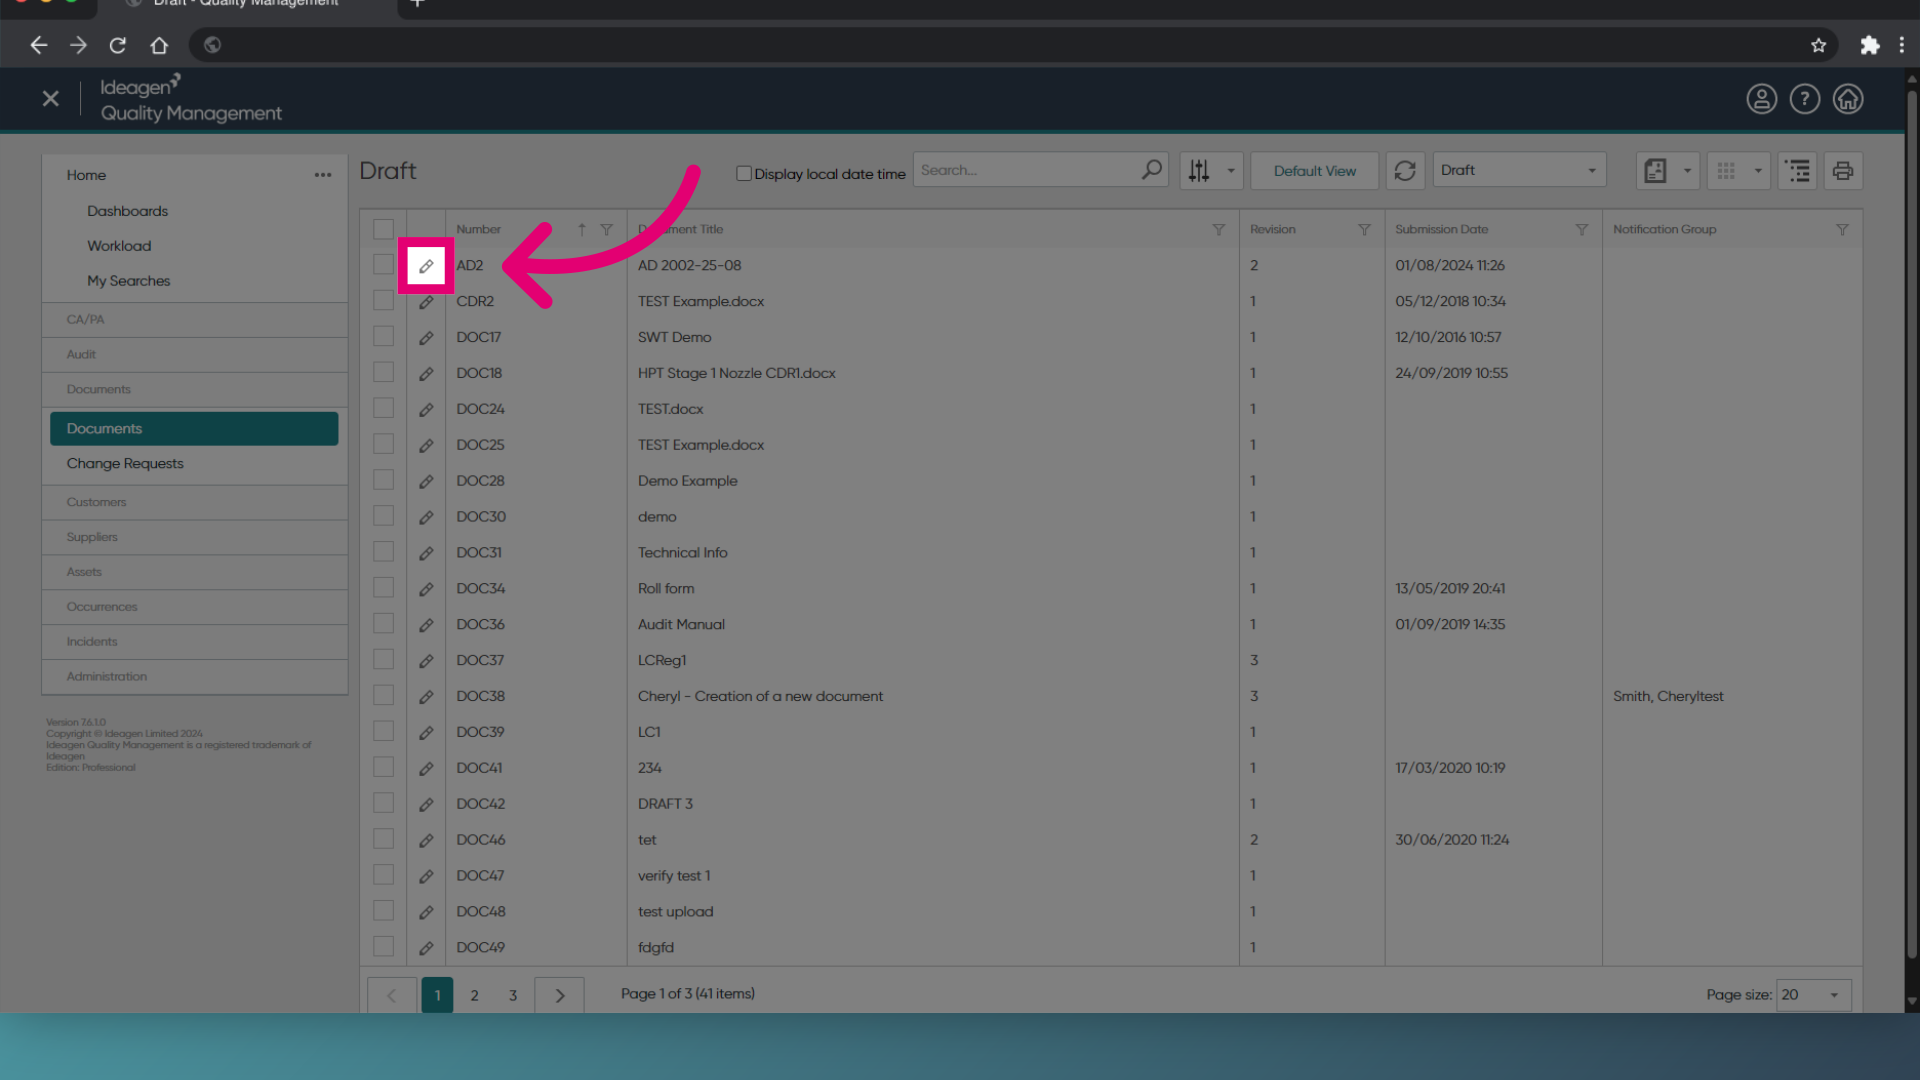Reload page with browser refresh button
The image size is (1920, 1080).
point(118,45)
